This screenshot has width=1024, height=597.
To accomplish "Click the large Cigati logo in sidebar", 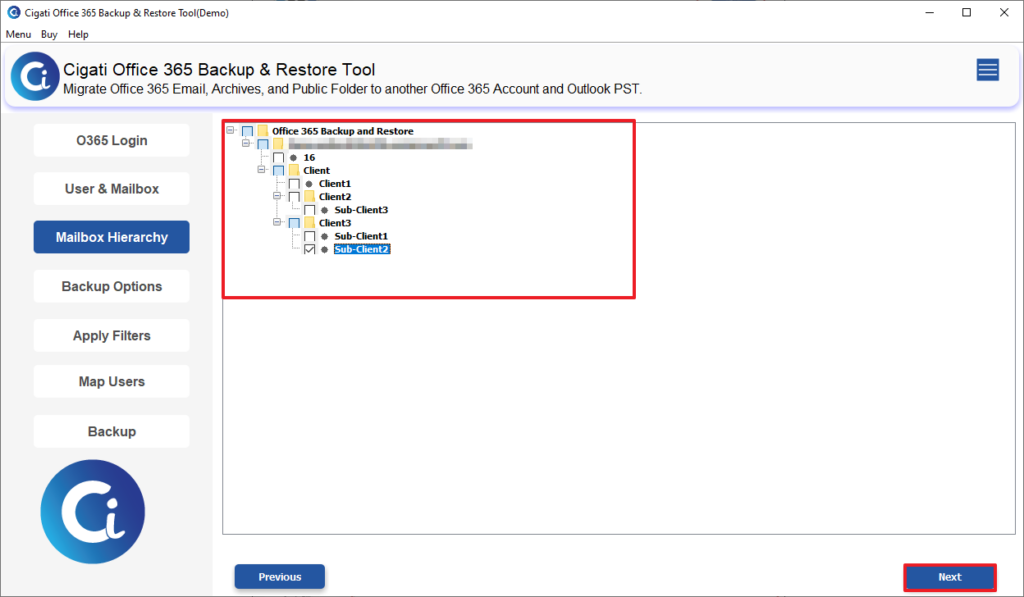I will (93, 511).
